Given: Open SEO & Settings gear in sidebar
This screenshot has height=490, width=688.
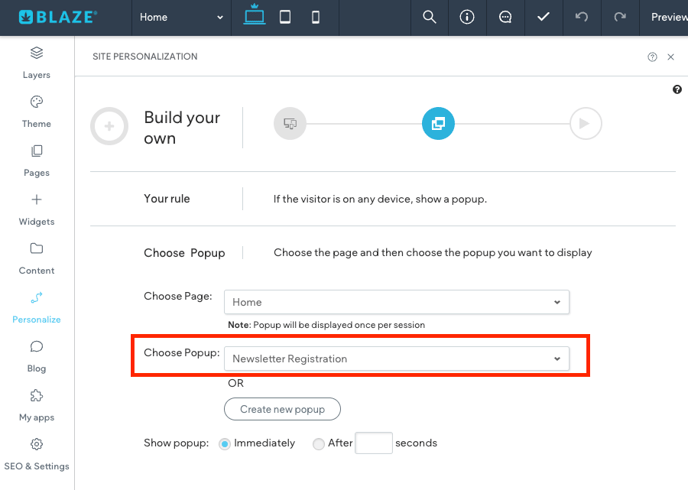Looking at the screenshot, I should [37, 452].
